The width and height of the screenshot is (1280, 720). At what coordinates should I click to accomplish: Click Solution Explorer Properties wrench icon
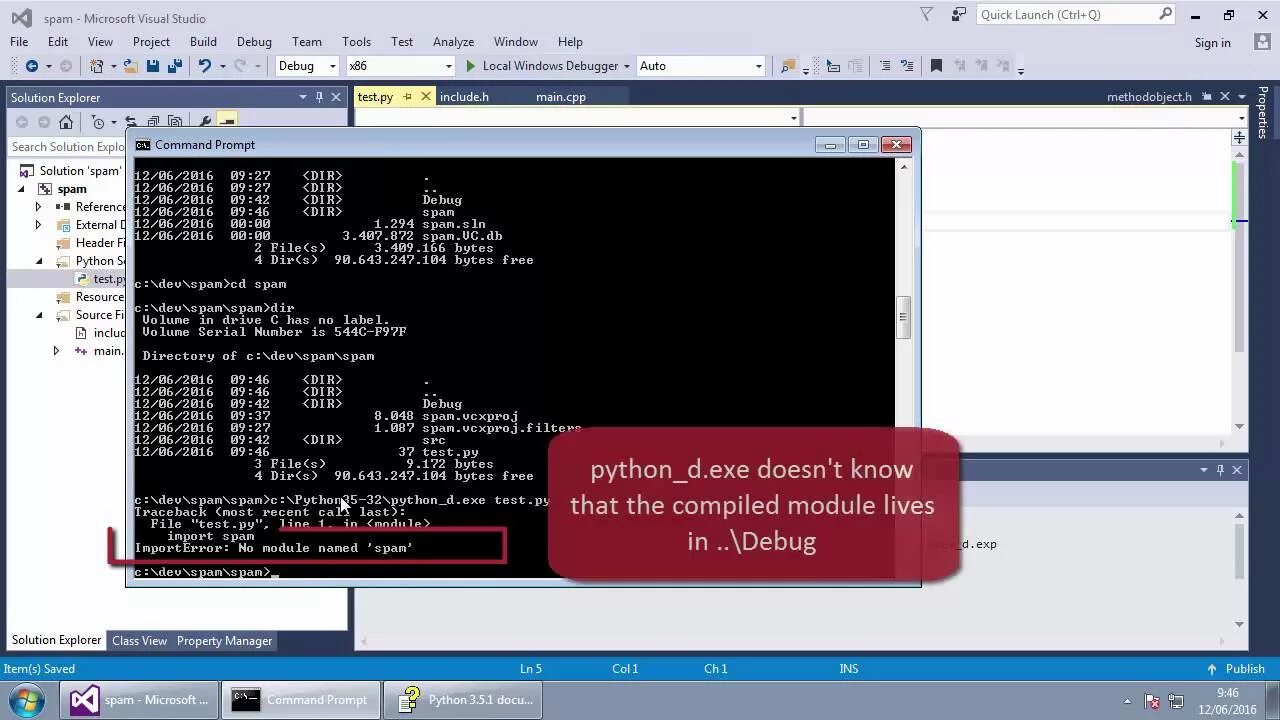pos(204,122)
